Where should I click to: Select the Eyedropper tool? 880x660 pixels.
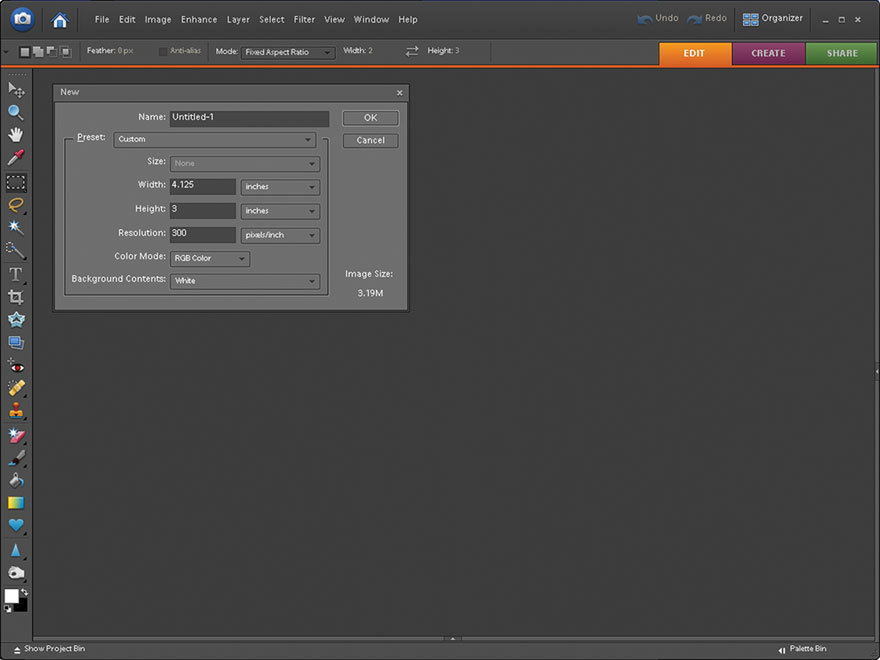(16, 158)
